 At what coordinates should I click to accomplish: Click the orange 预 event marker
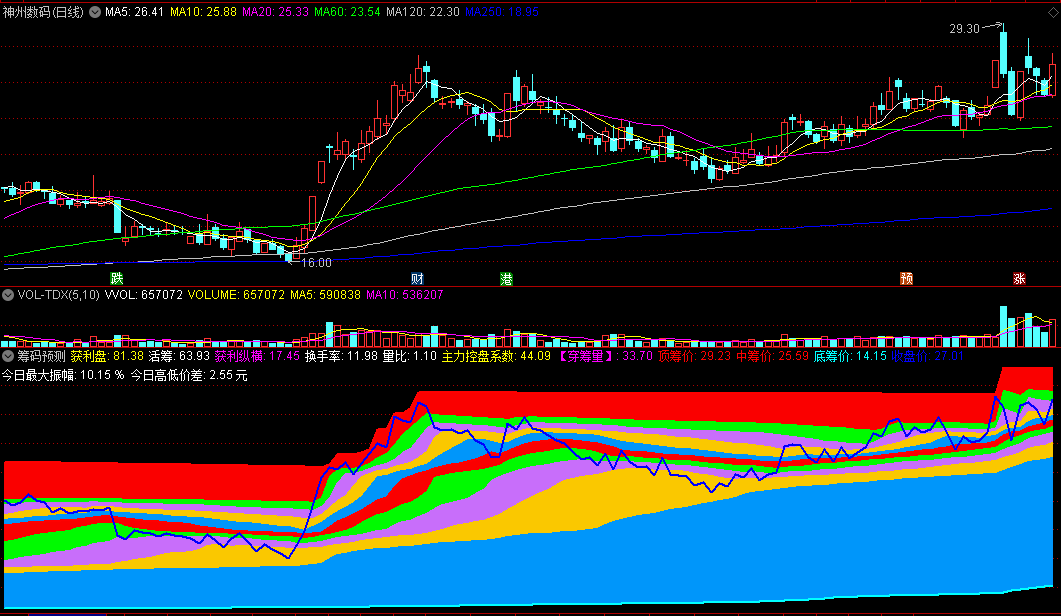pos(907,278)
